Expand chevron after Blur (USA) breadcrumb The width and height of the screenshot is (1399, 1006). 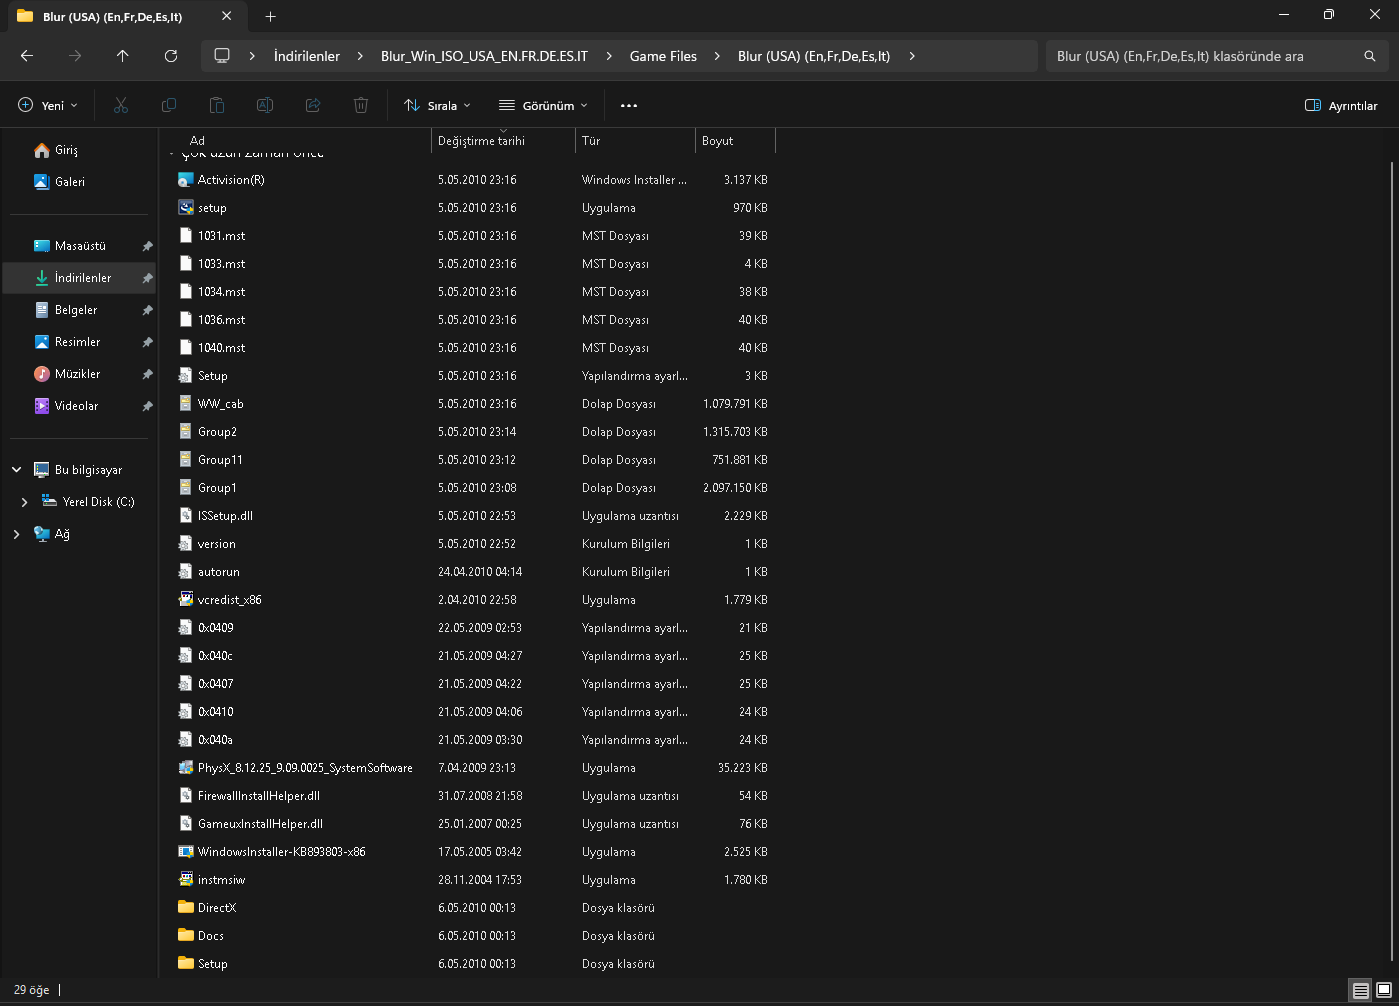tap(911, 56)
